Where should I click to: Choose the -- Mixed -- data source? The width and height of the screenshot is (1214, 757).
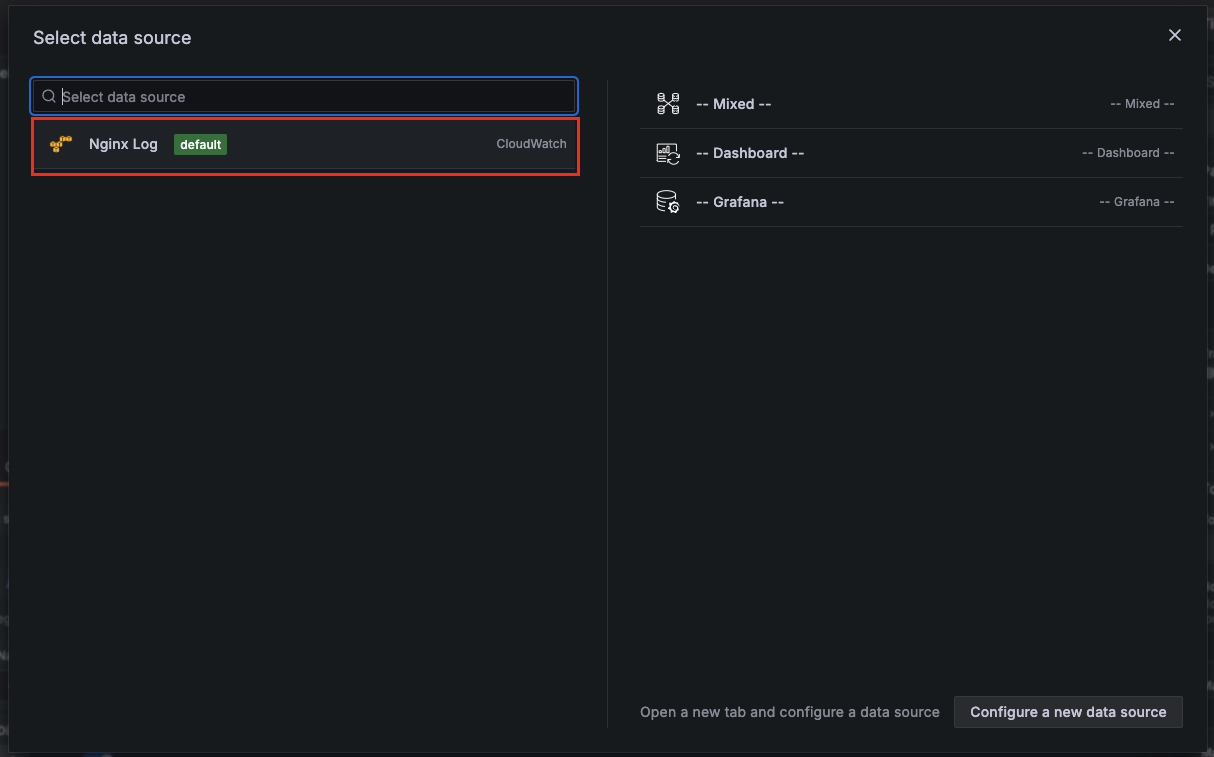(911, 104)
